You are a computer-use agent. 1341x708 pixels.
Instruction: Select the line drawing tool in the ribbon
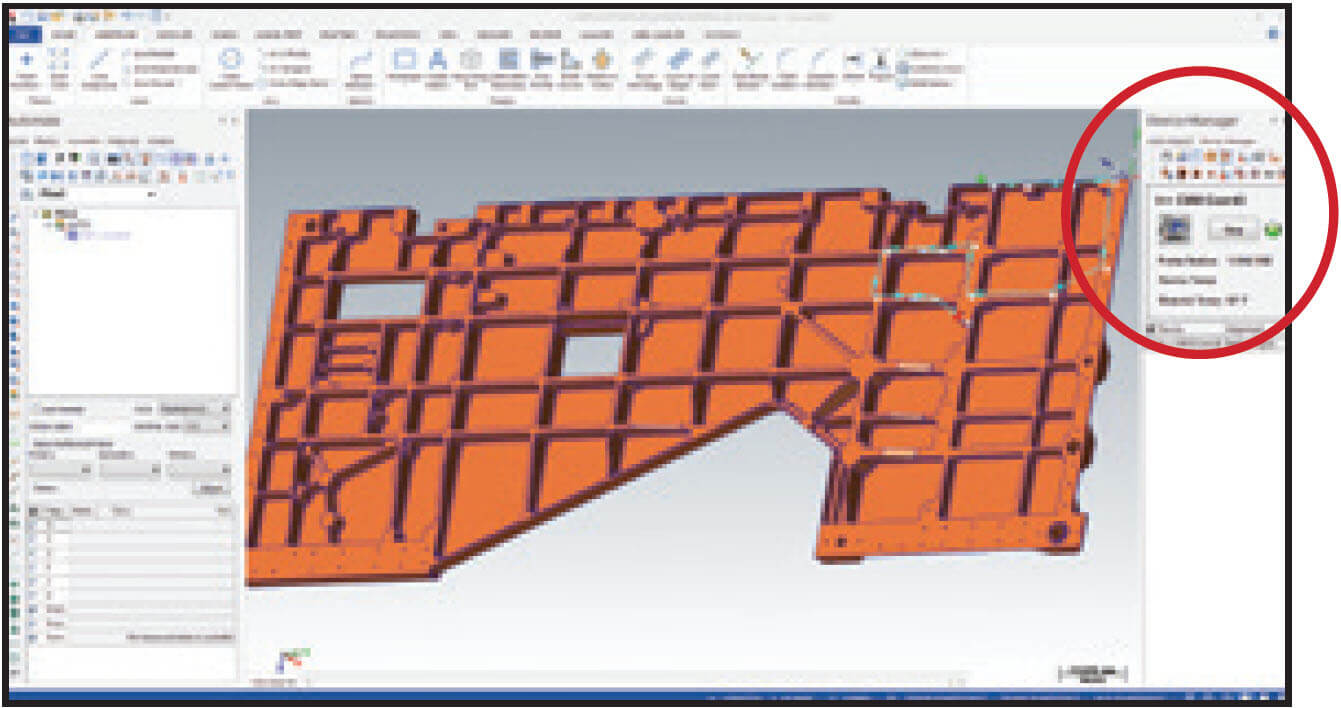97,60
